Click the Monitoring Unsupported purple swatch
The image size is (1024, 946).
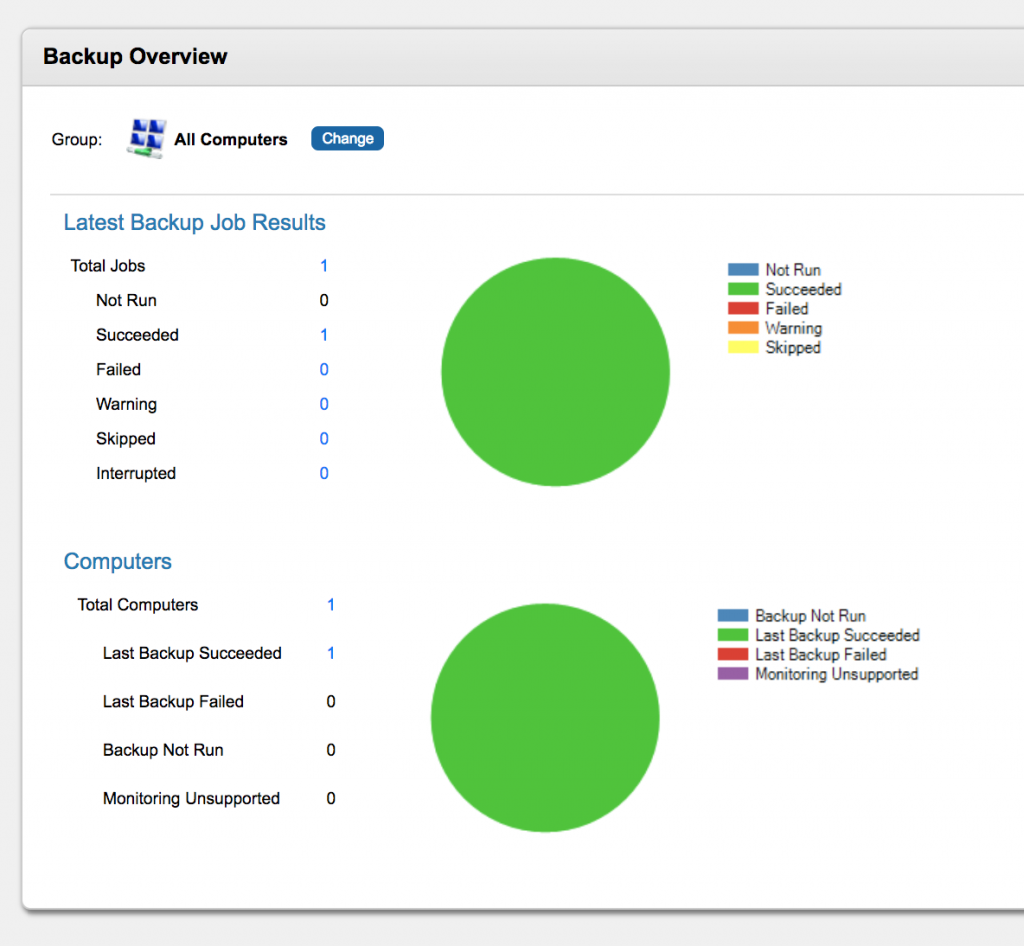[x=733, y=674]
